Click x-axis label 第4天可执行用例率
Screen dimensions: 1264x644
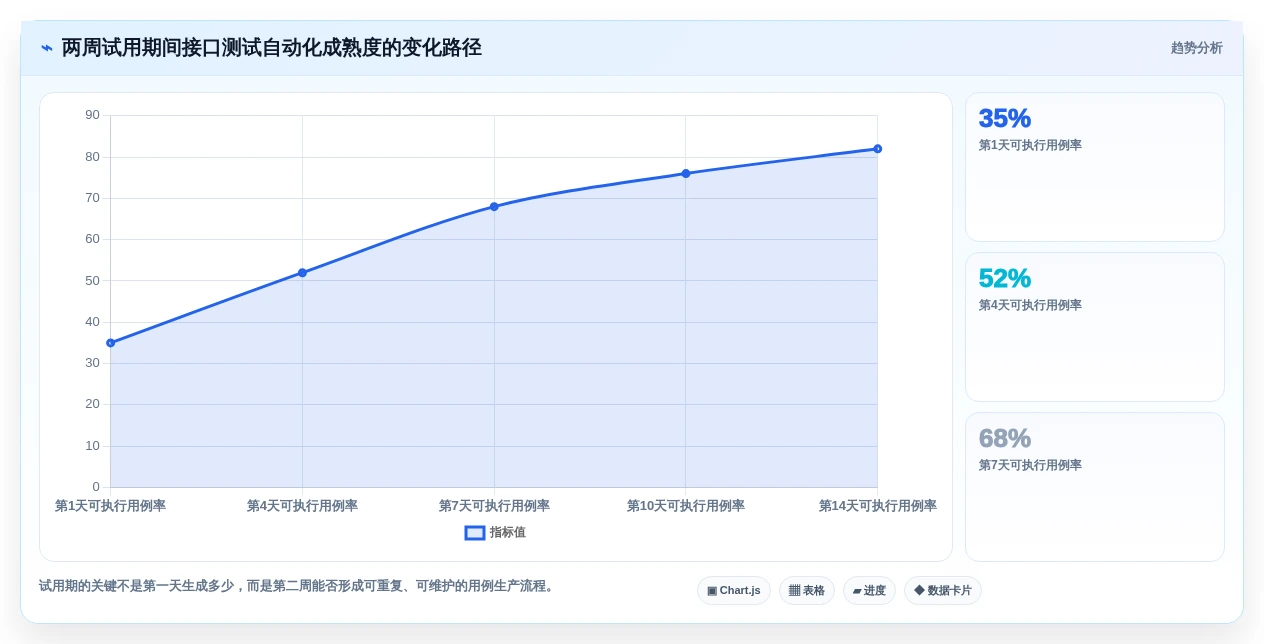pyautogui.click(x=302, y=506)
